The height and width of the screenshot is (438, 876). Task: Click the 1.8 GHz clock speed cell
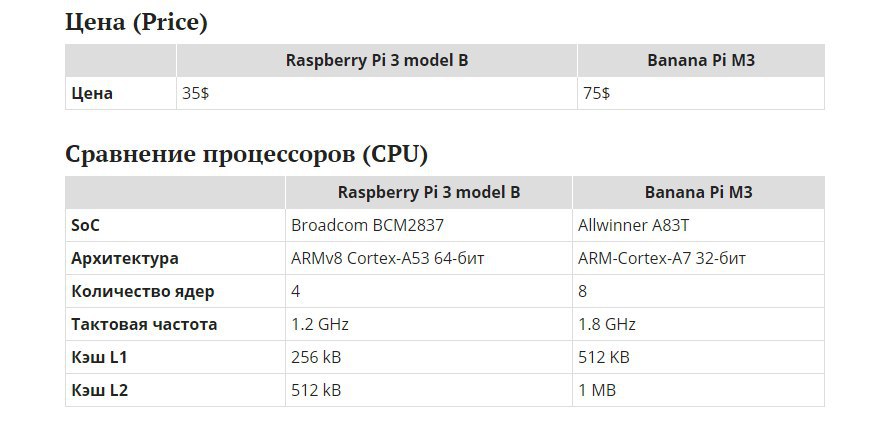607,324
